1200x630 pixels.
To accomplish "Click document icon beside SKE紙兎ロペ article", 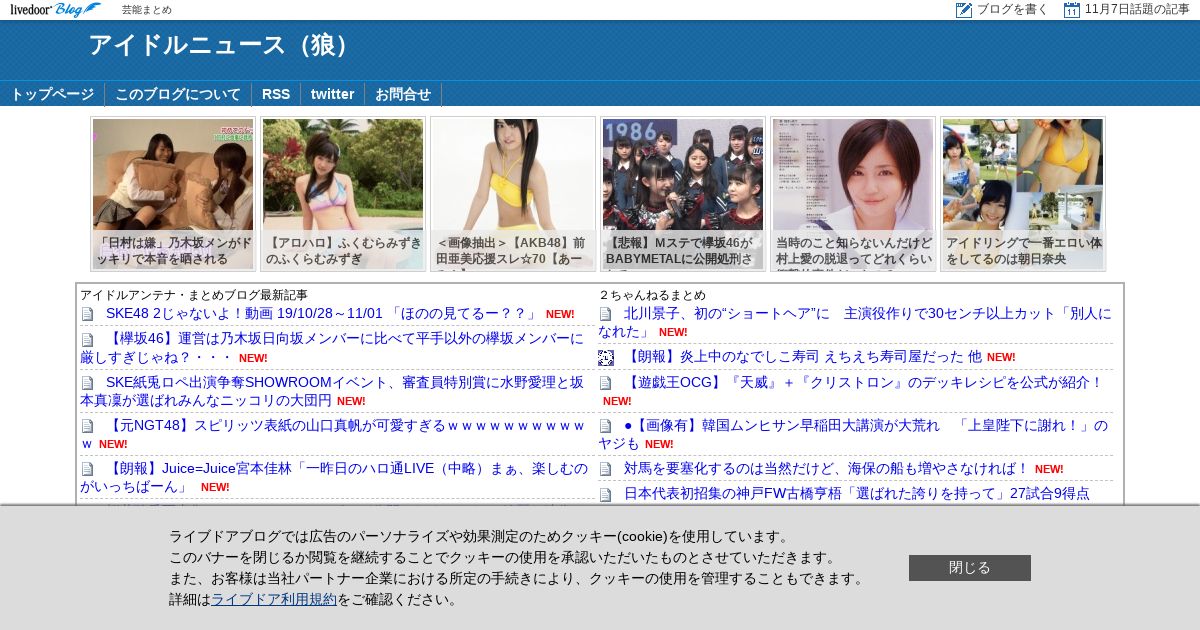I will (87, 383).
